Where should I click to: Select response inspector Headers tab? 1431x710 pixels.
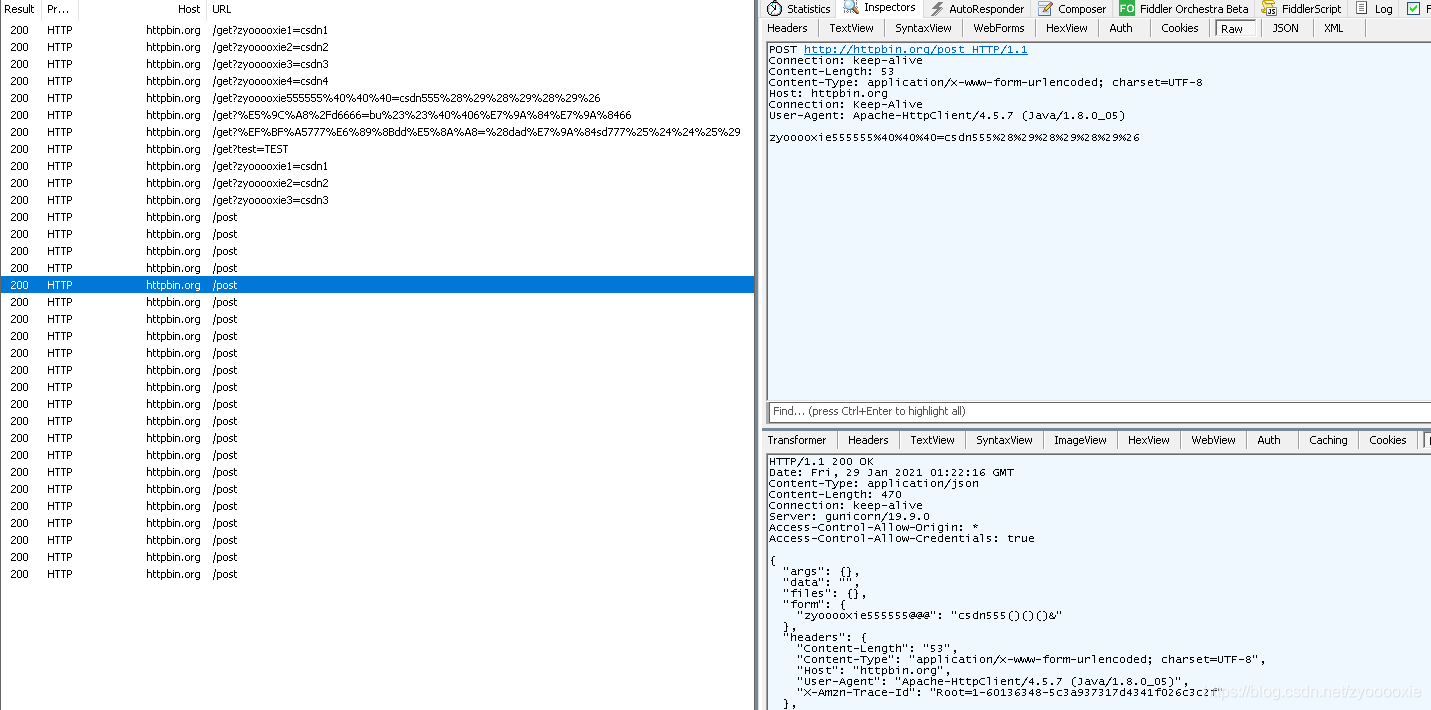pyautogui.click(x=868, y=440)
